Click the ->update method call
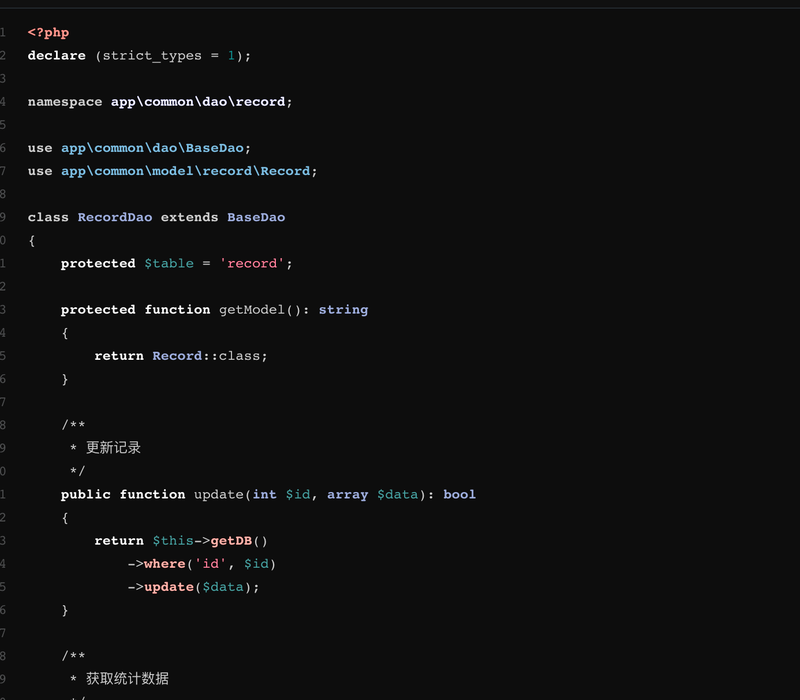This screenshot has height=700, width=800. 169,587
